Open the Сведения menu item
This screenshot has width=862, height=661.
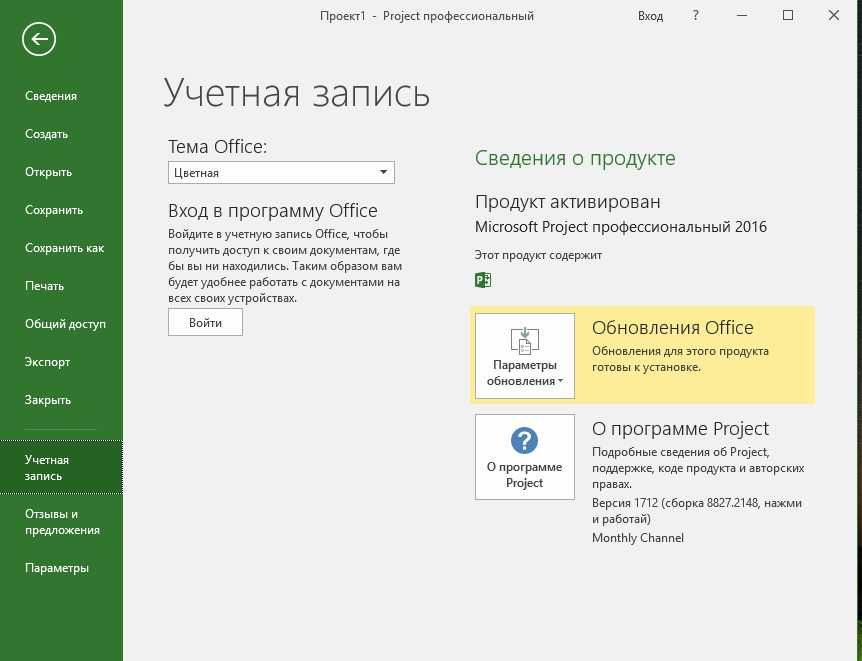click(x=51, y=96)
